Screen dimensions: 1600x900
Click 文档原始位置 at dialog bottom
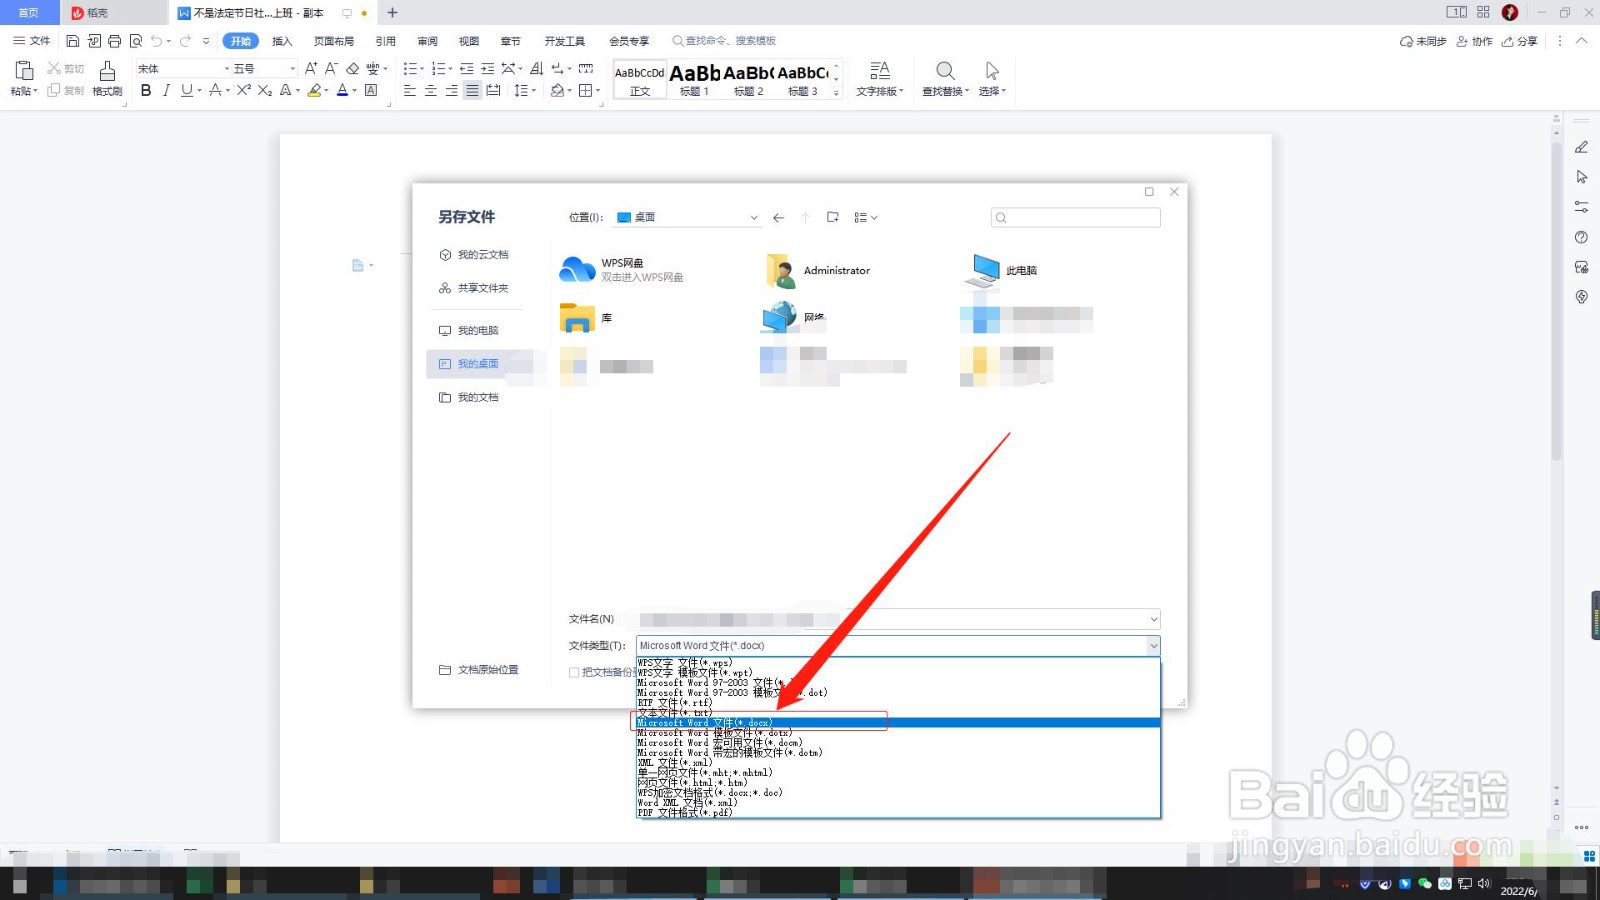[479, 670]
